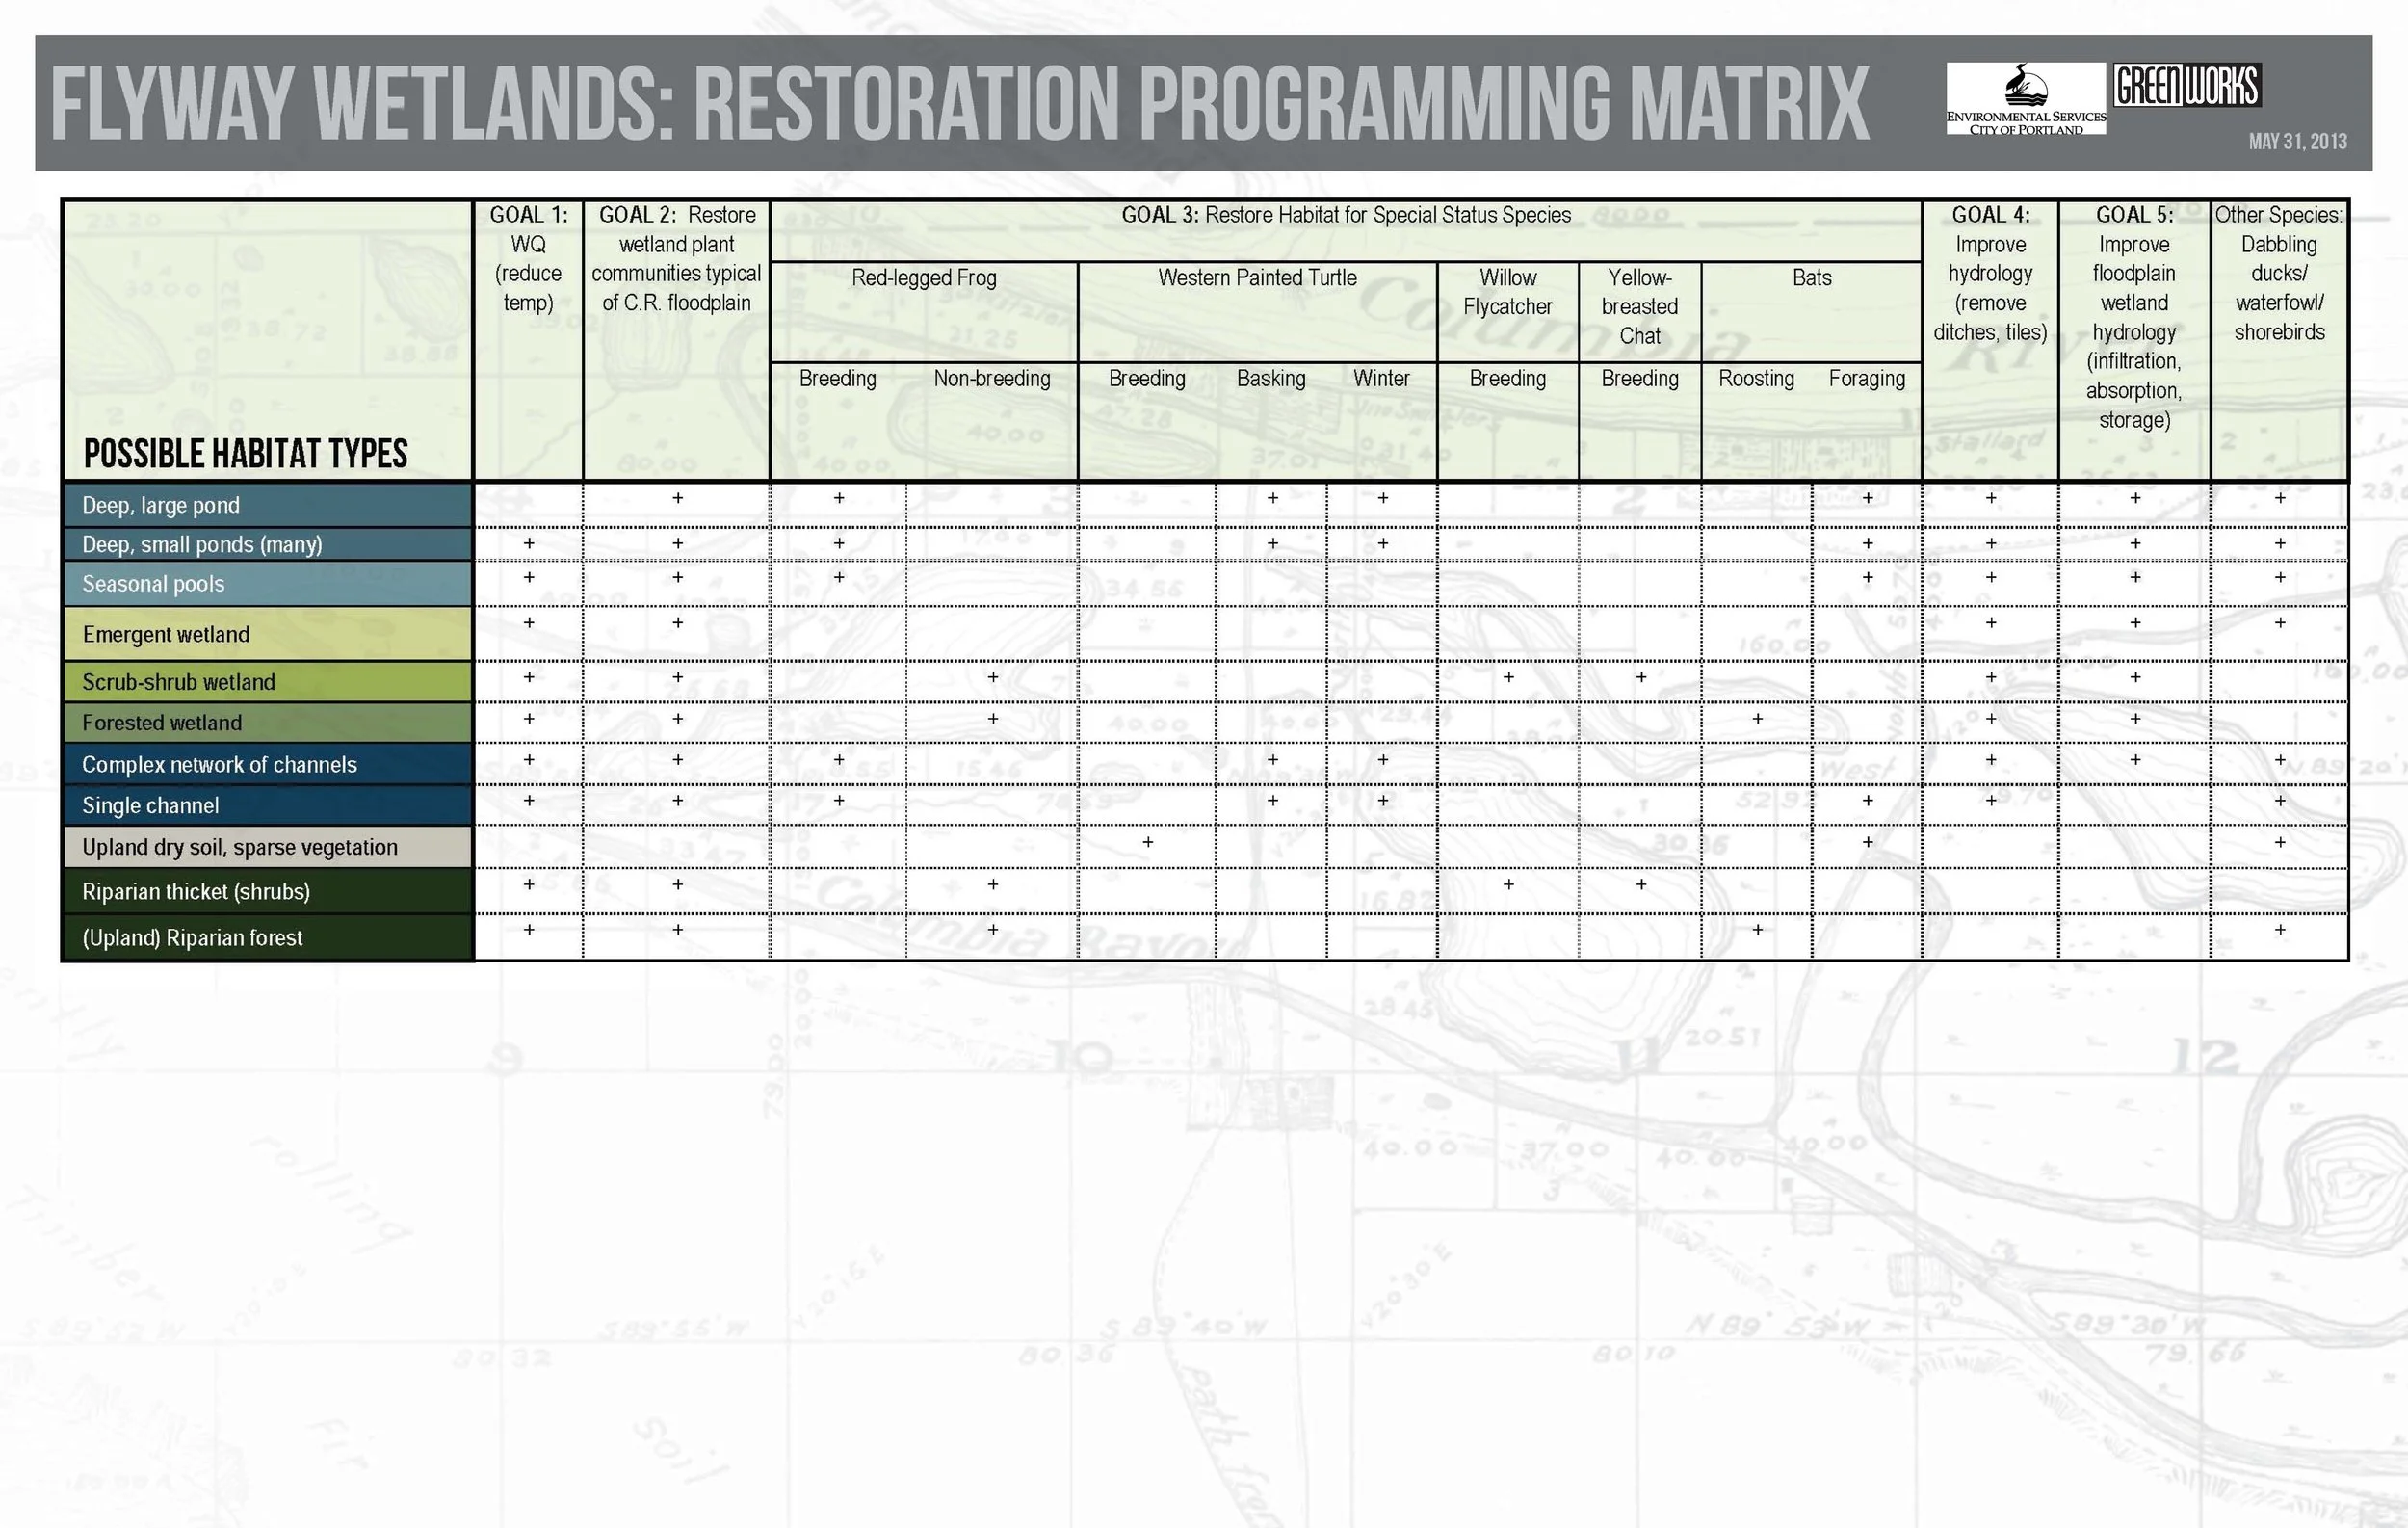Click the Upland dry soil, sparse vegetation label
The image size is (2408, 1528).
point(239,847)
